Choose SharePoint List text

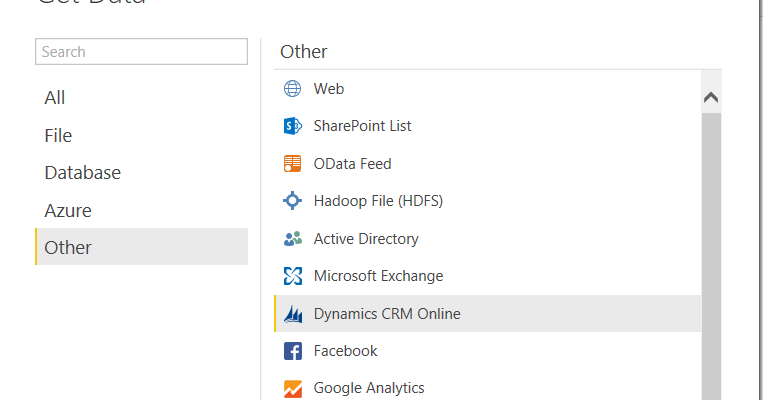coord(363,126)
